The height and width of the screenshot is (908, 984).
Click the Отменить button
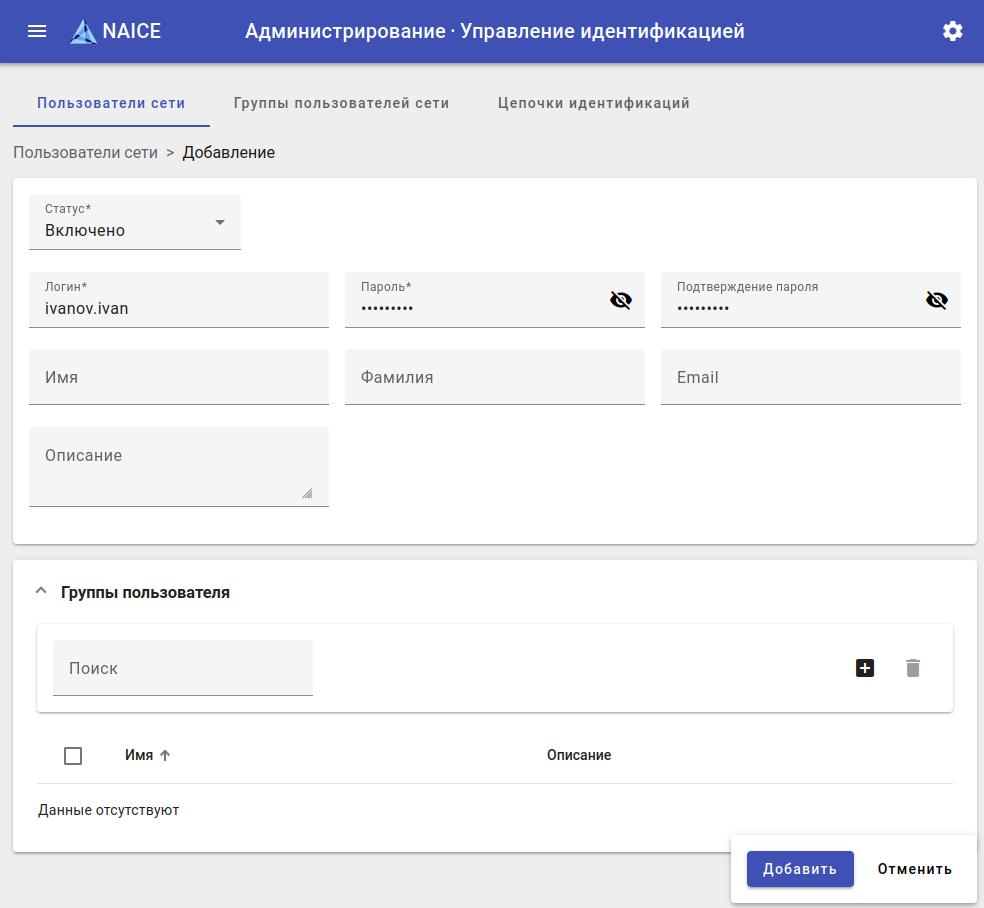point(914,869)
